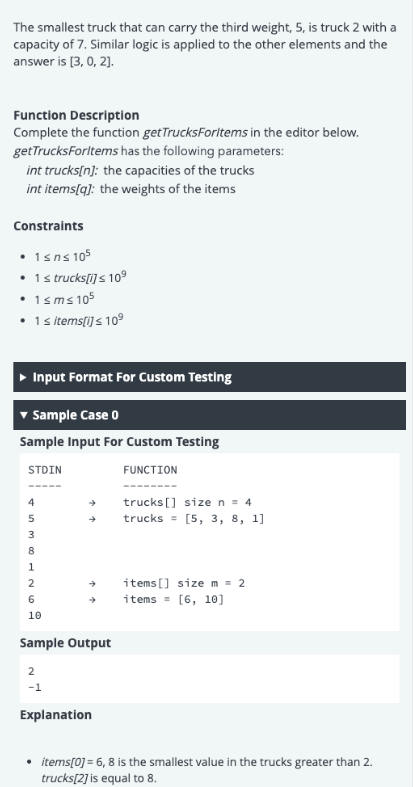Screen dimensions: 413x787
Task: Click the Sample Output heading
Action: point(65,643)
